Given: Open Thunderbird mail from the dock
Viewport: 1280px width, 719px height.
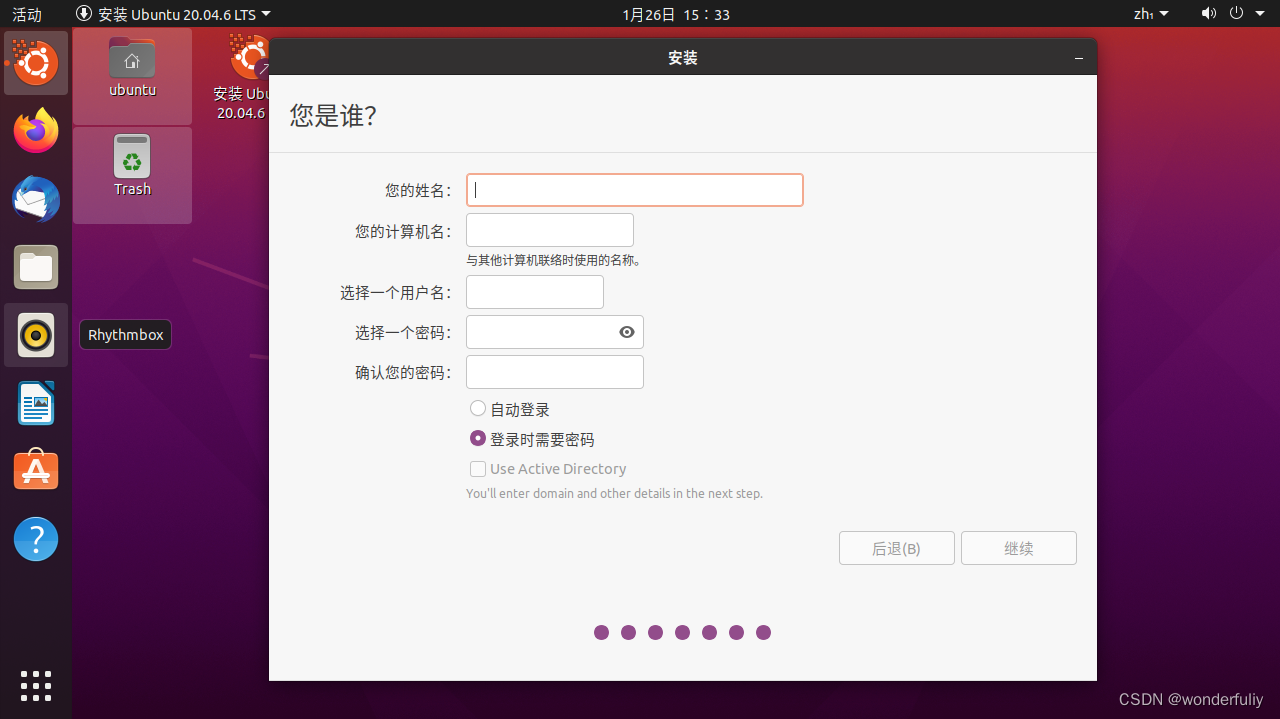Looking at the screenshot, I should (36, 199).
